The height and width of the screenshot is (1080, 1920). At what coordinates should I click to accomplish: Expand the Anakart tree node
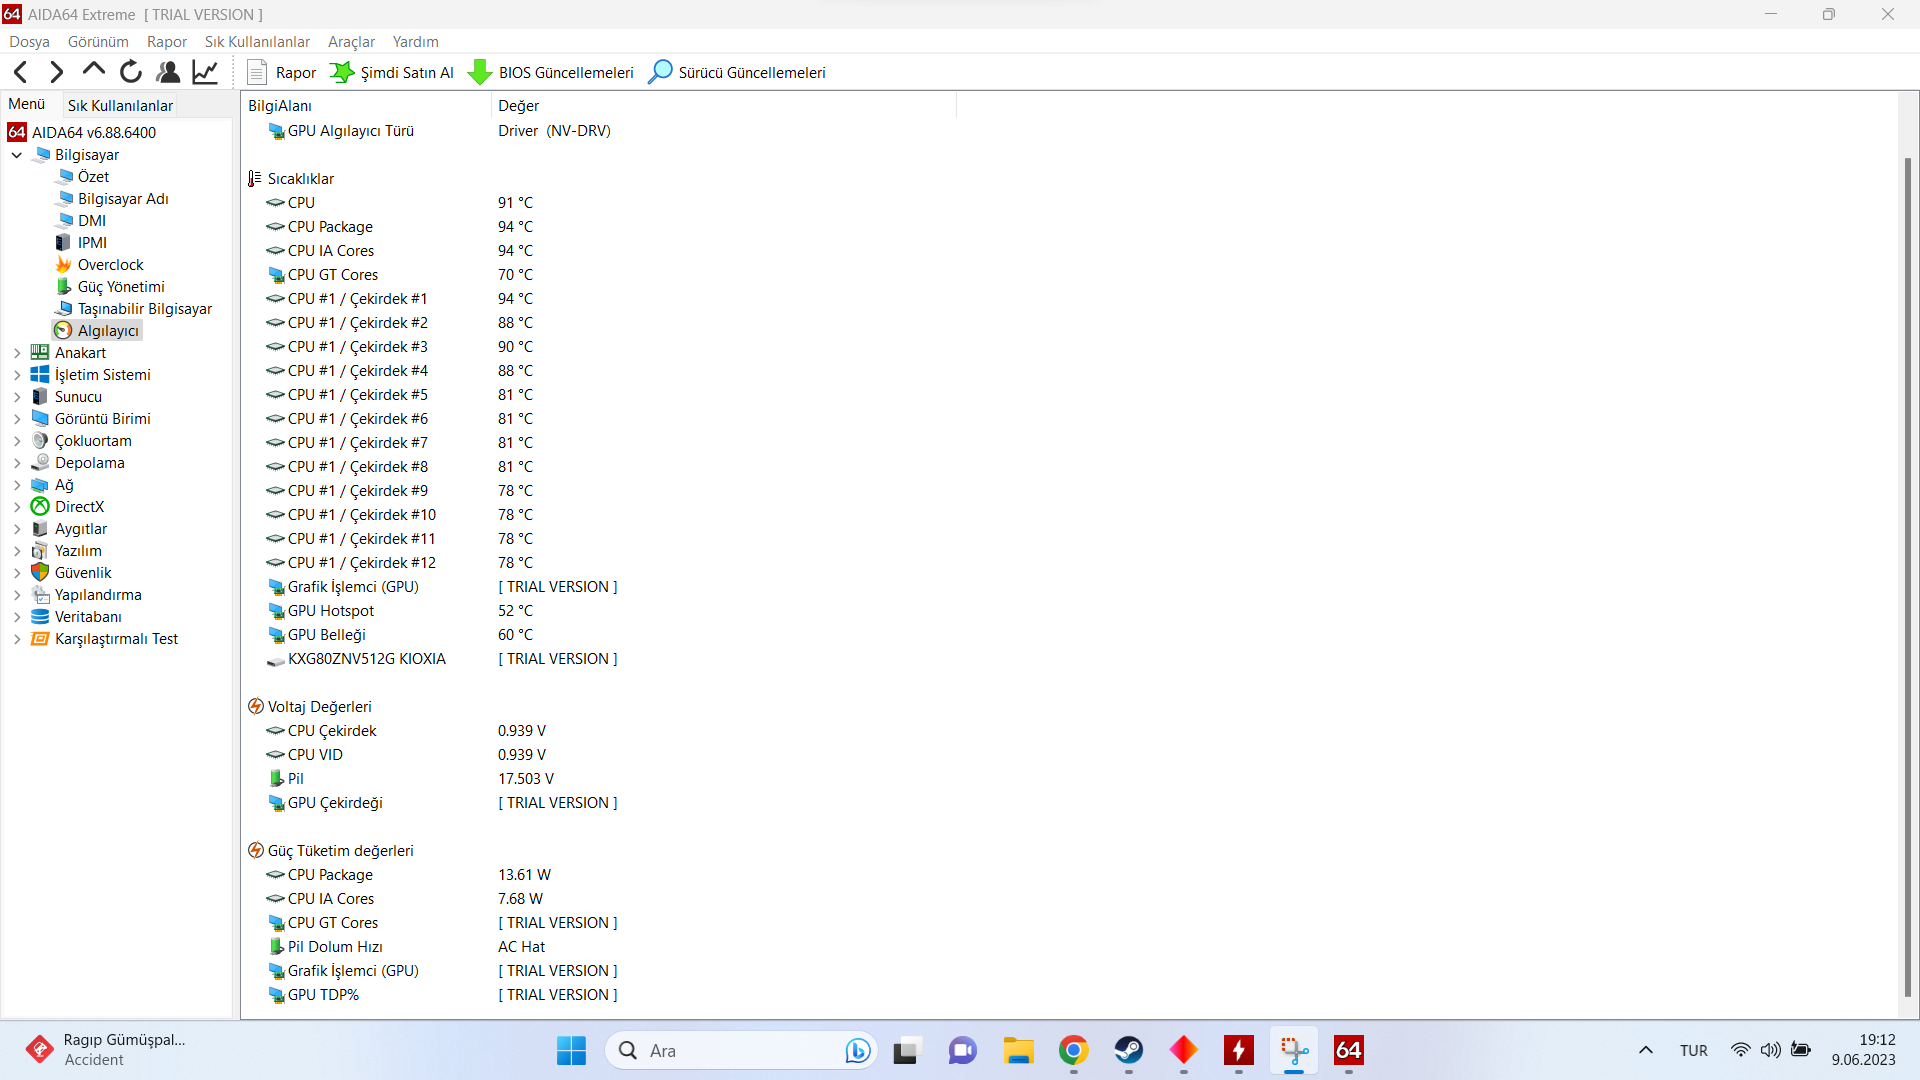click(17, 353)
